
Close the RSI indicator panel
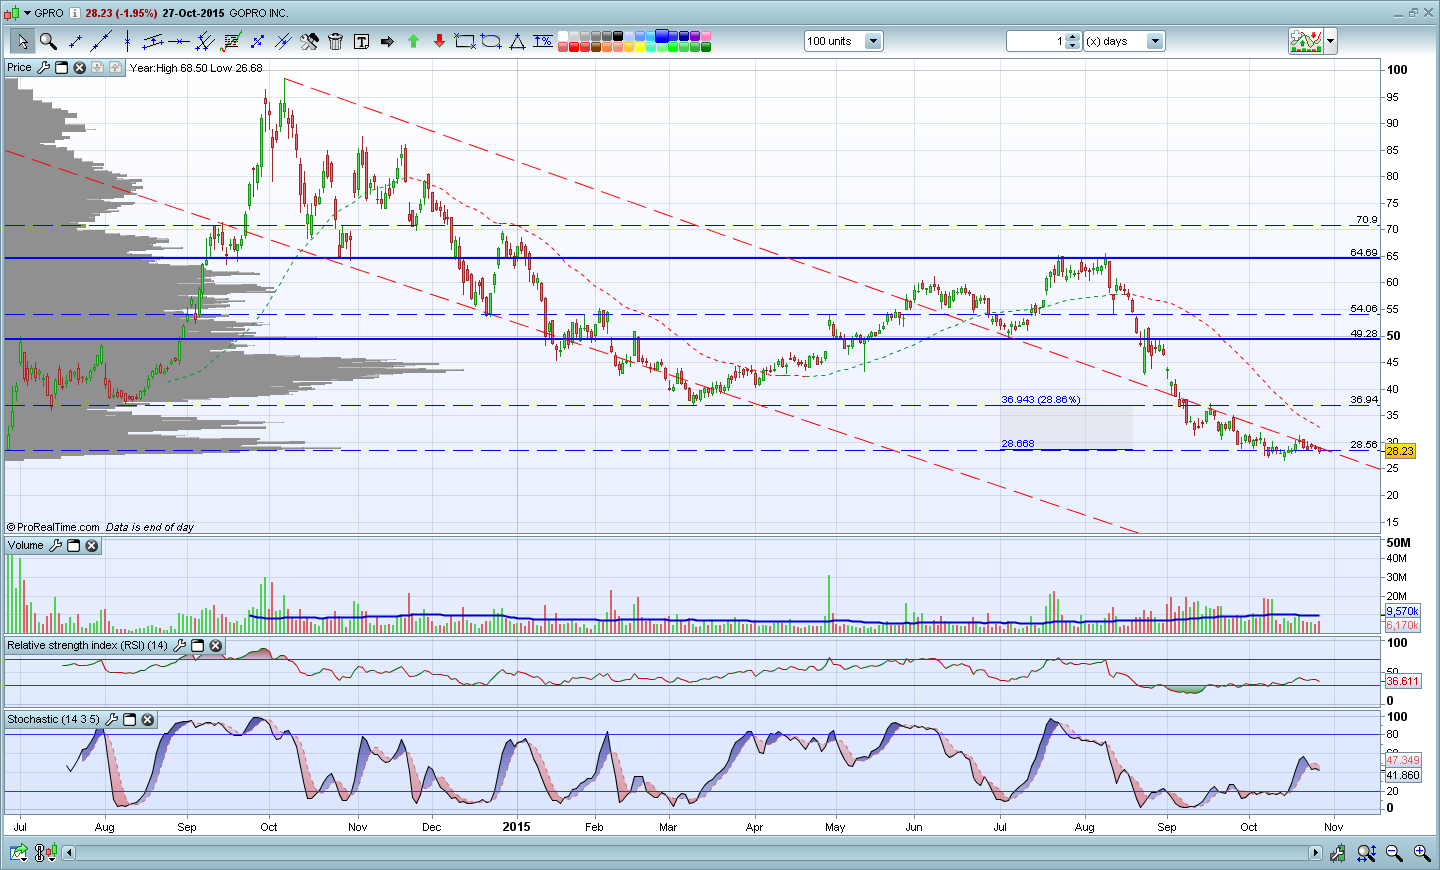216,645
